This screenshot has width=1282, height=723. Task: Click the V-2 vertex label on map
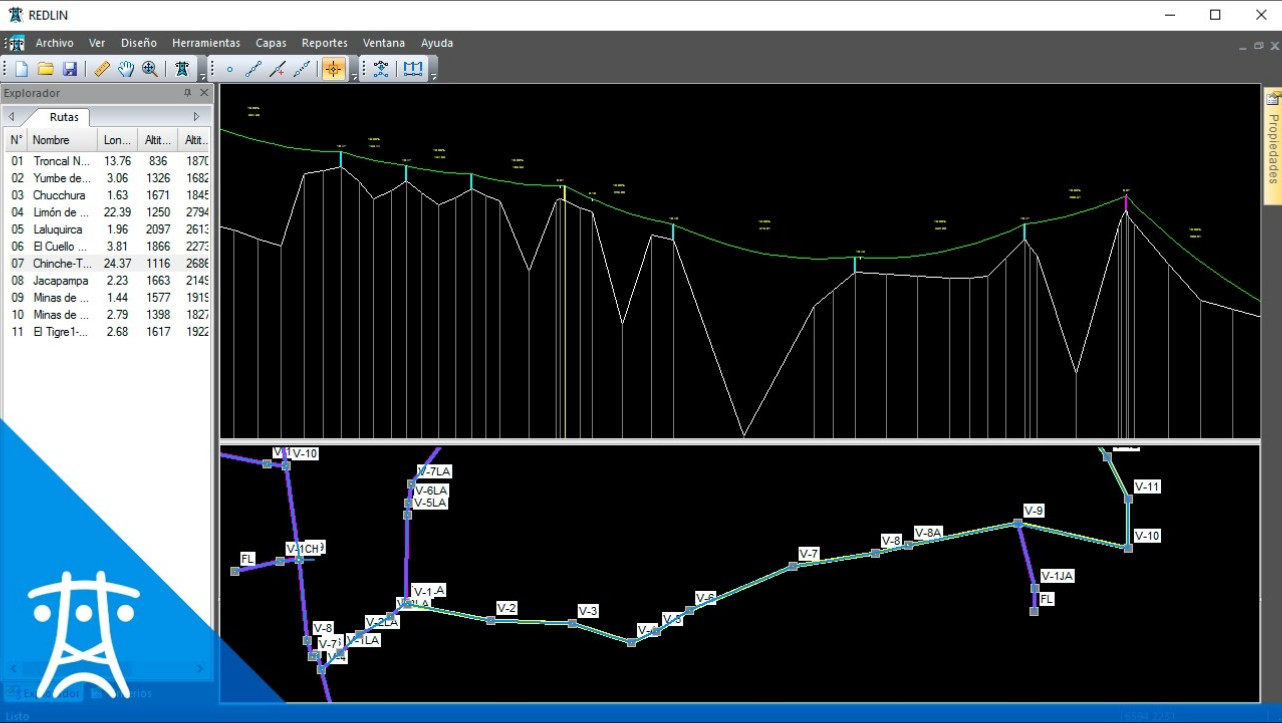point(507,608)
